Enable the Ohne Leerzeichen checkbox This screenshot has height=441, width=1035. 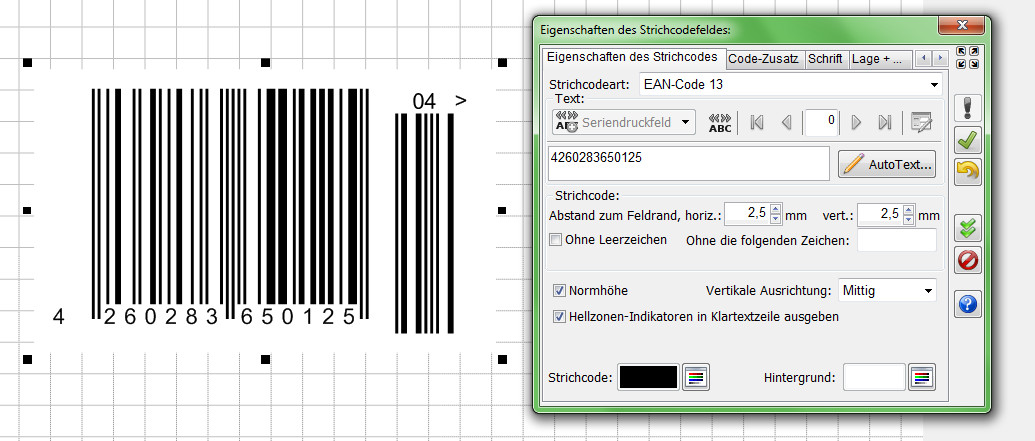pyautogui.click(x=557, y=240)
